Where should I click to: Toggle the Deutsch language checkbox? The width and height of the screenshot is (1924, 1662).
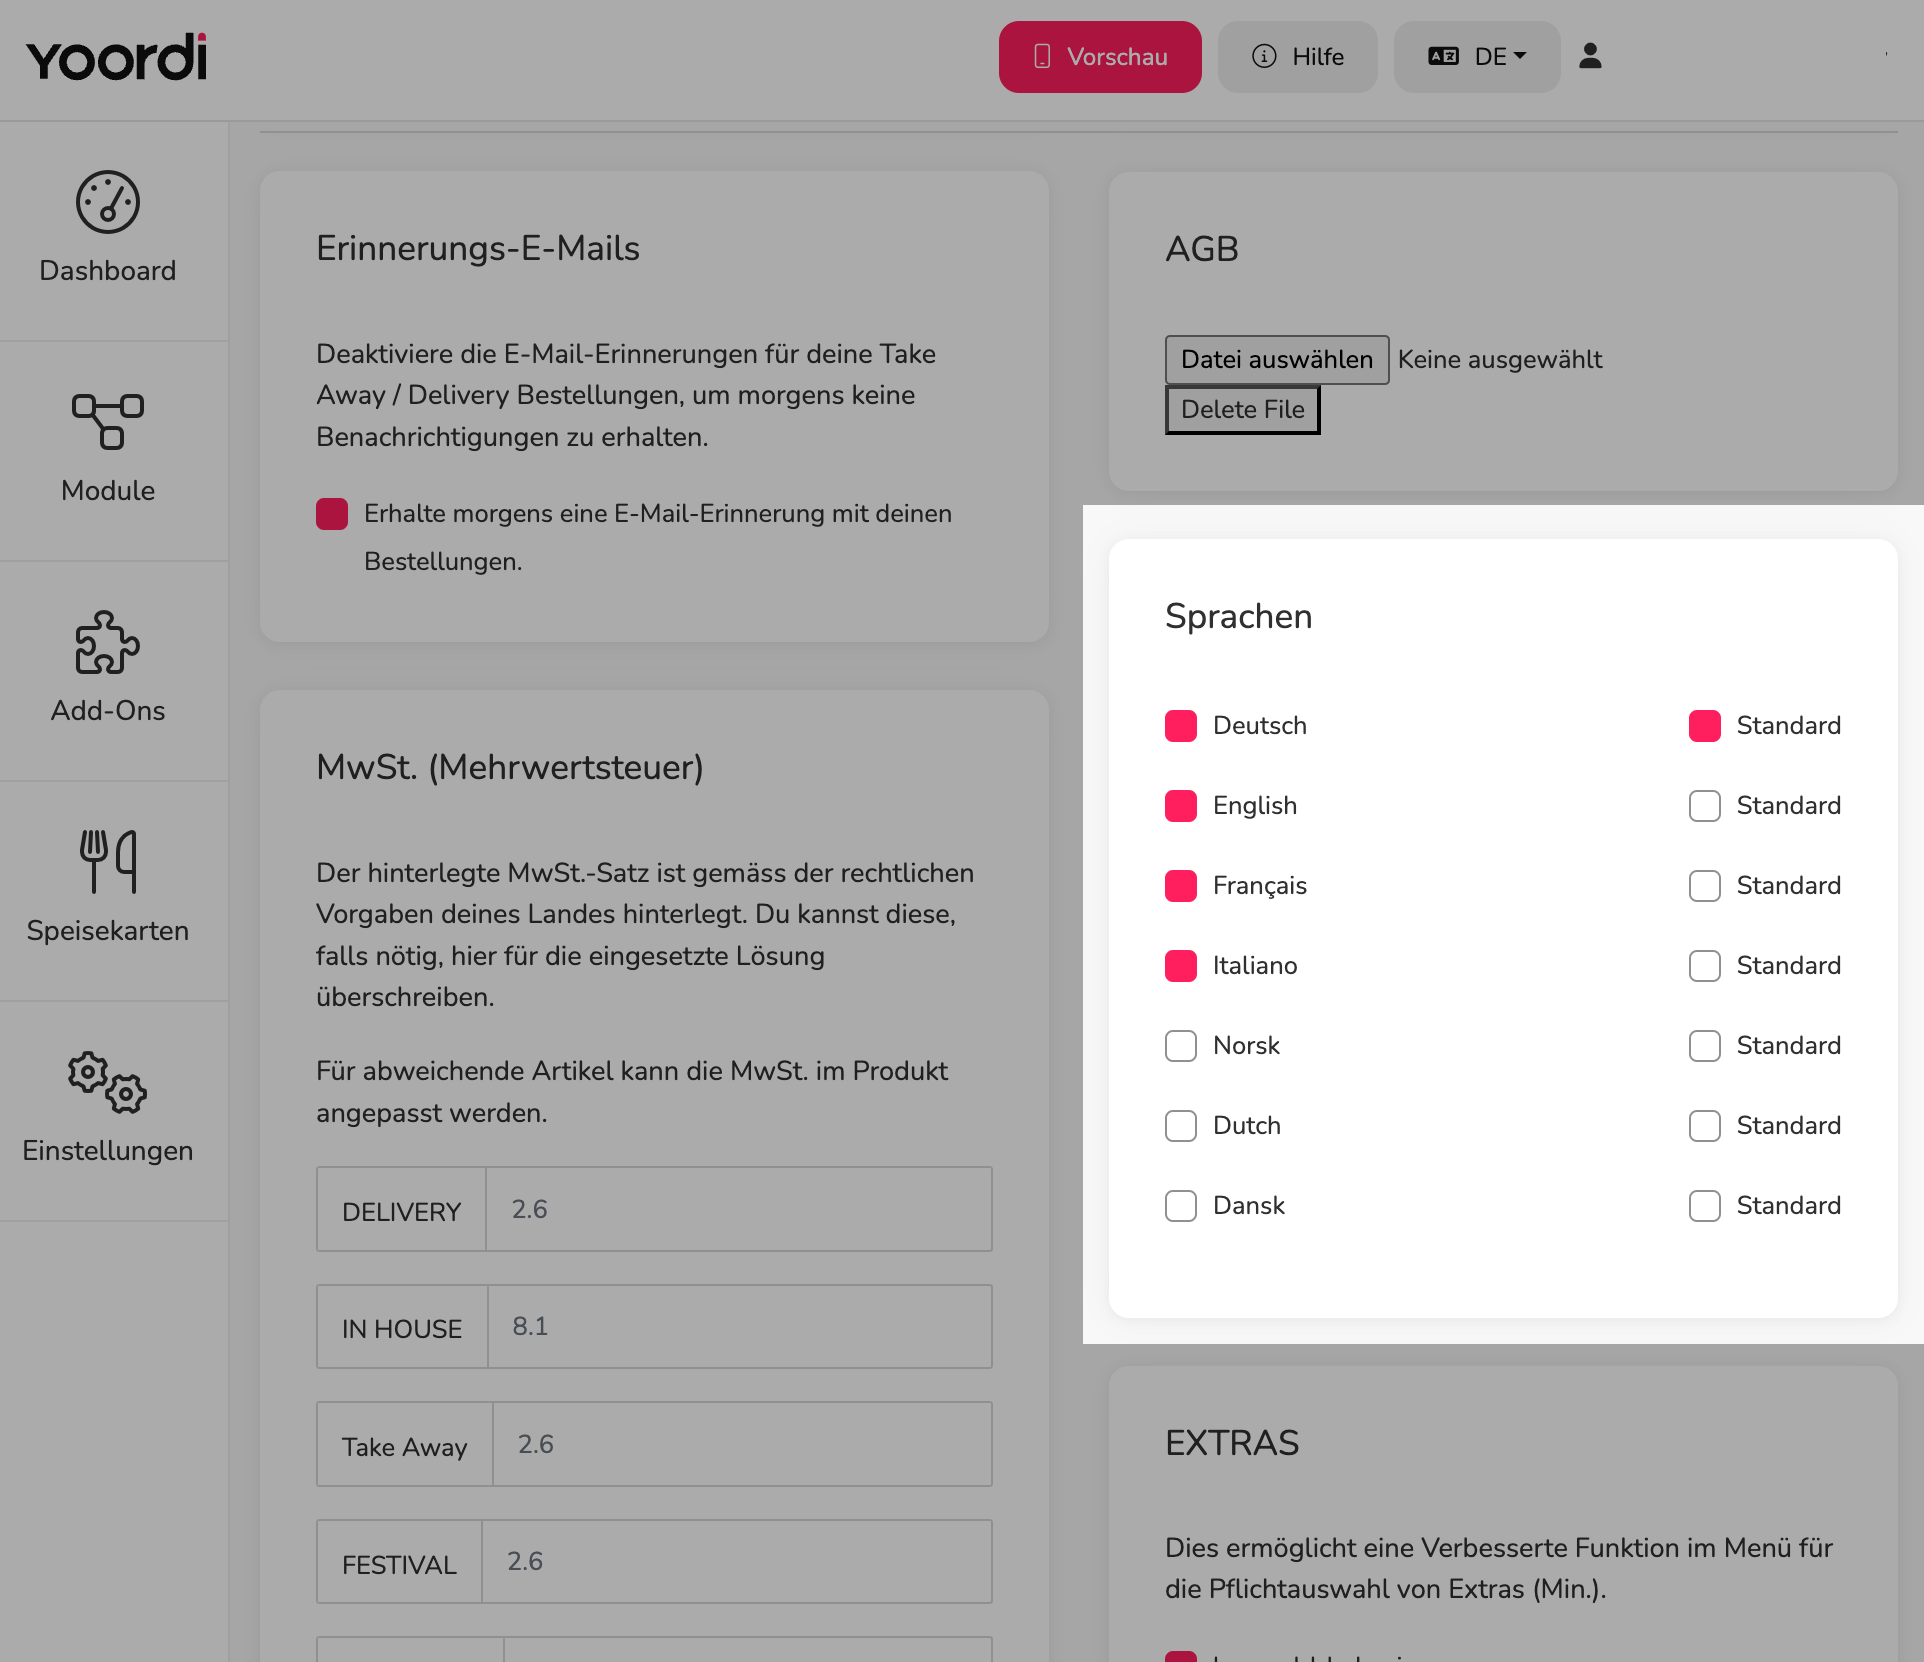(1181, 726)
